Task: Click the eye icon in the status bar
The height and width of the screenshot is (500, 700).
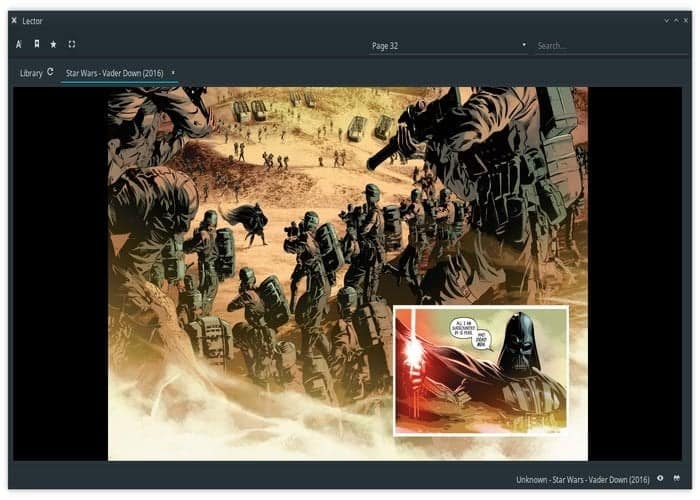Action: tap(660, 478)
